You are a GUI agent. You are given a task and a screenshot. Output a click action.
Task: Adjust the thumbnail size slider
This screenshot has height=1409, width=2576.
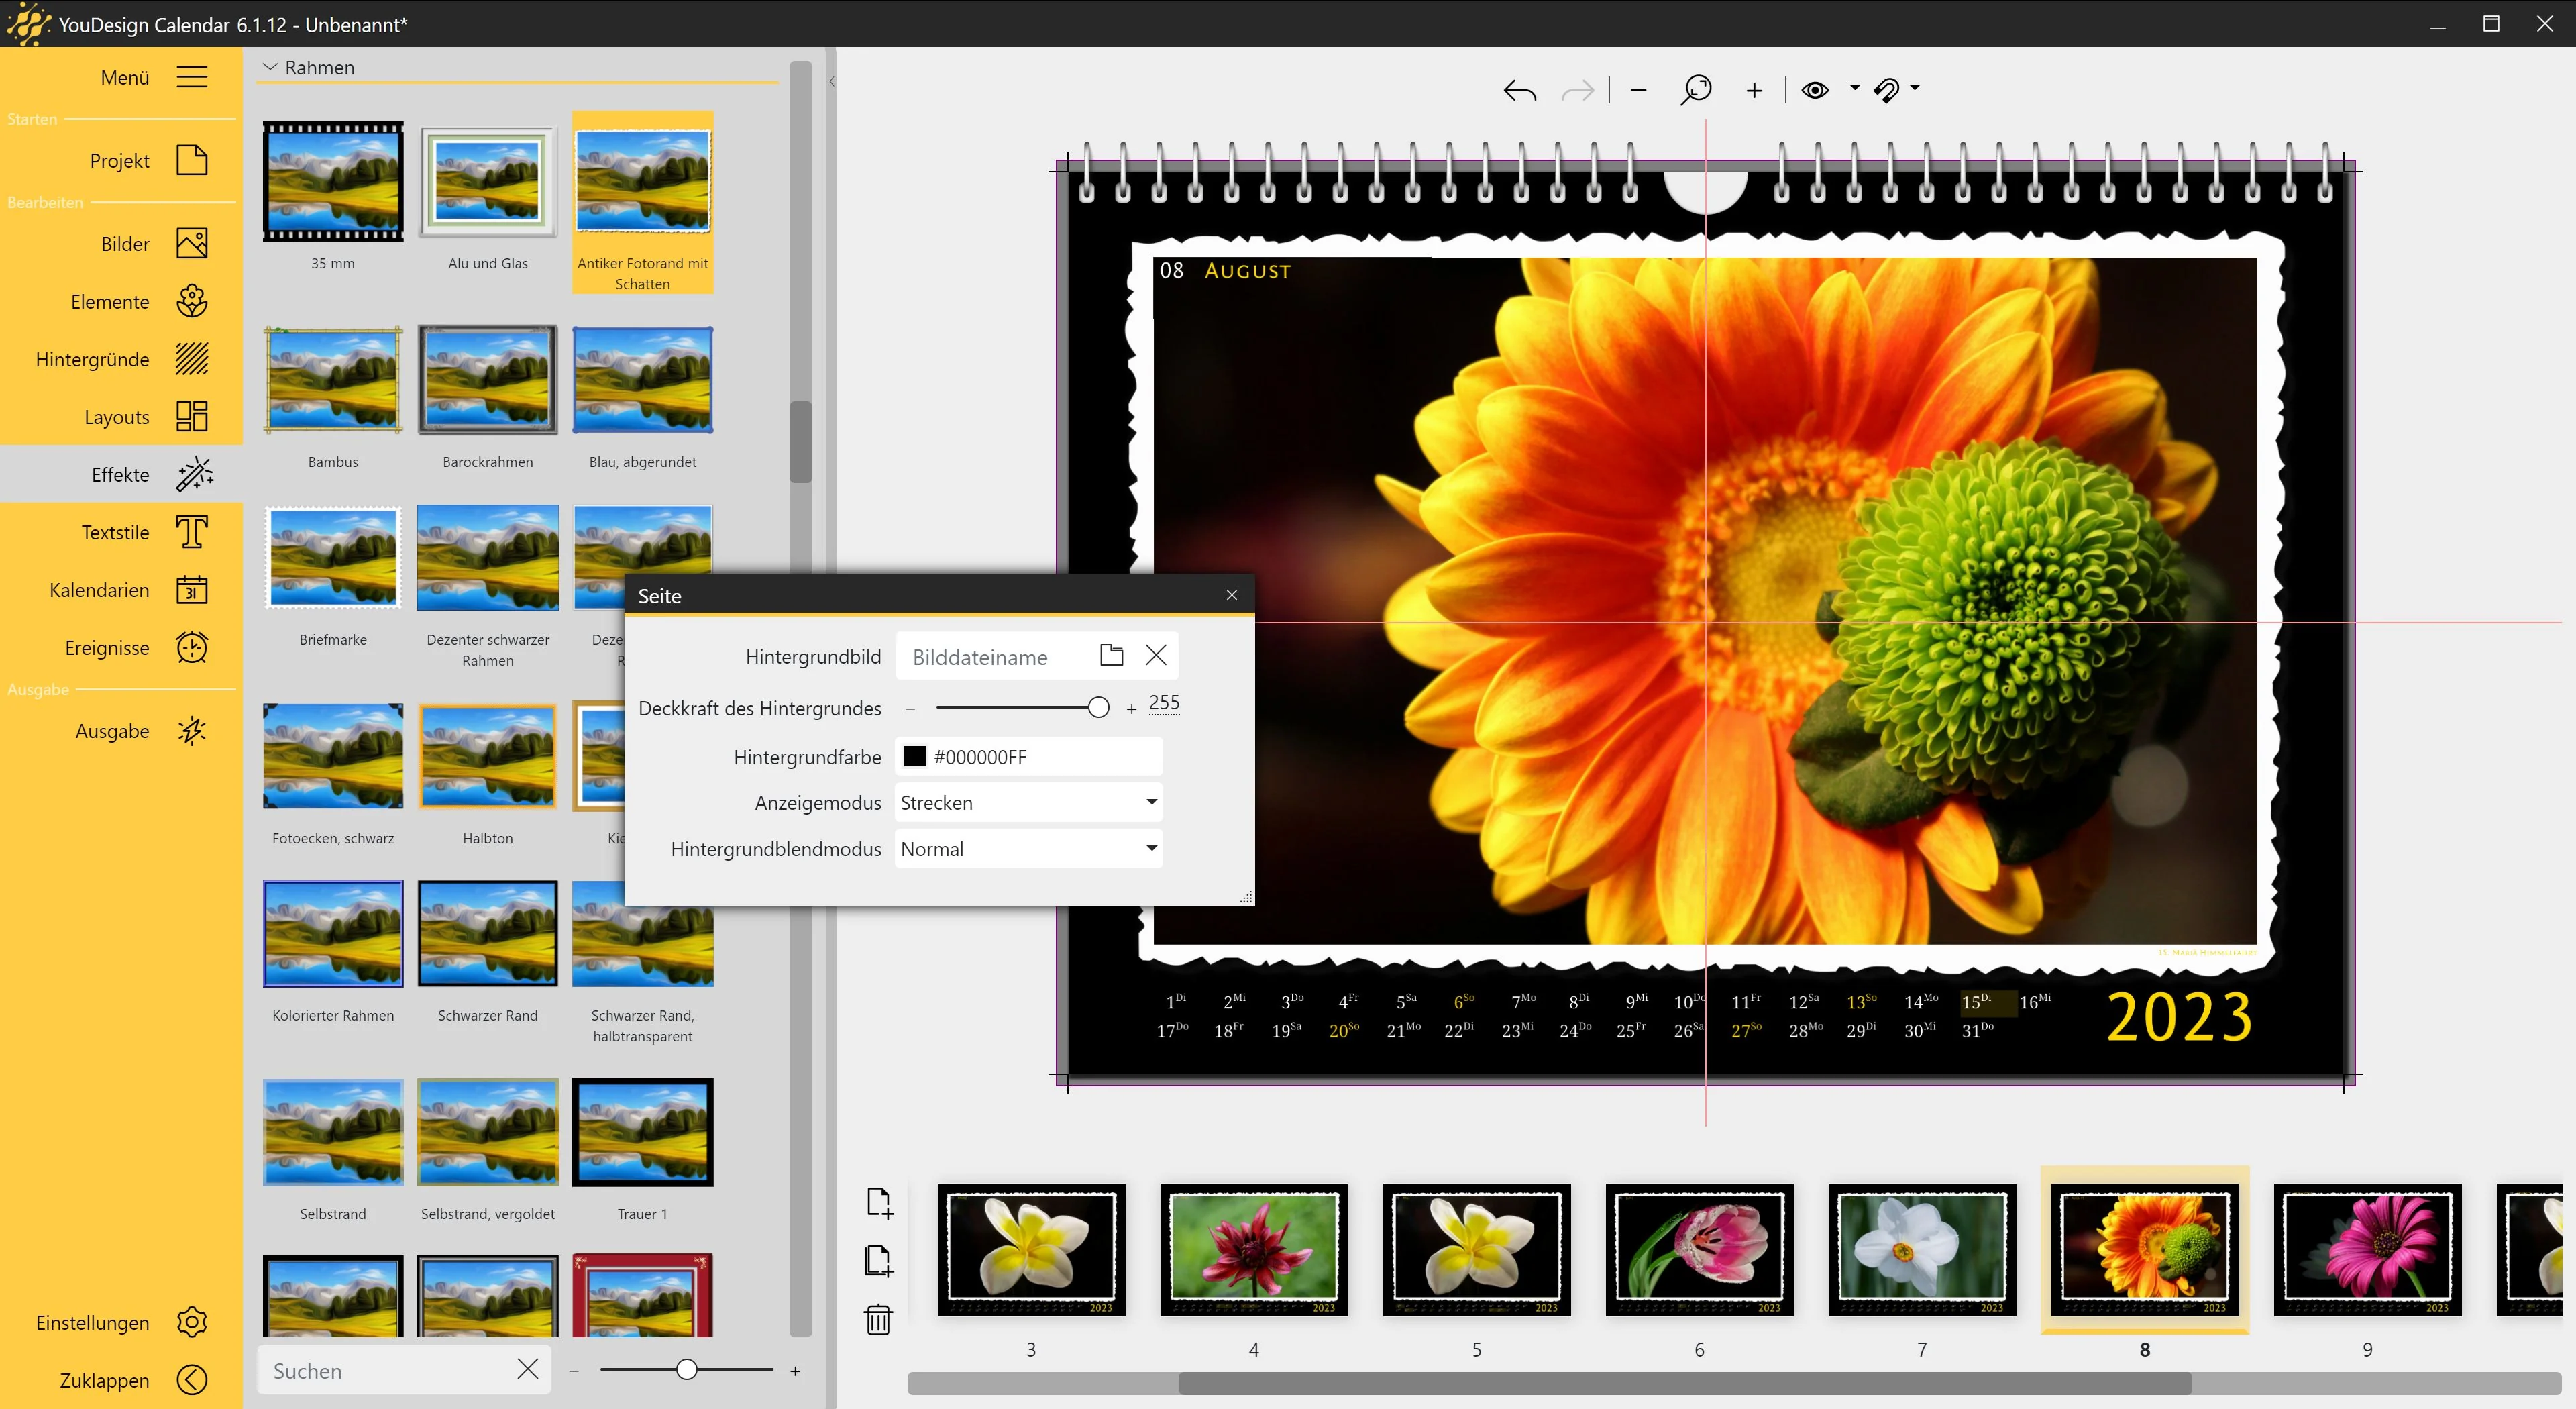pyautogui.click(x=686, y=1370)
